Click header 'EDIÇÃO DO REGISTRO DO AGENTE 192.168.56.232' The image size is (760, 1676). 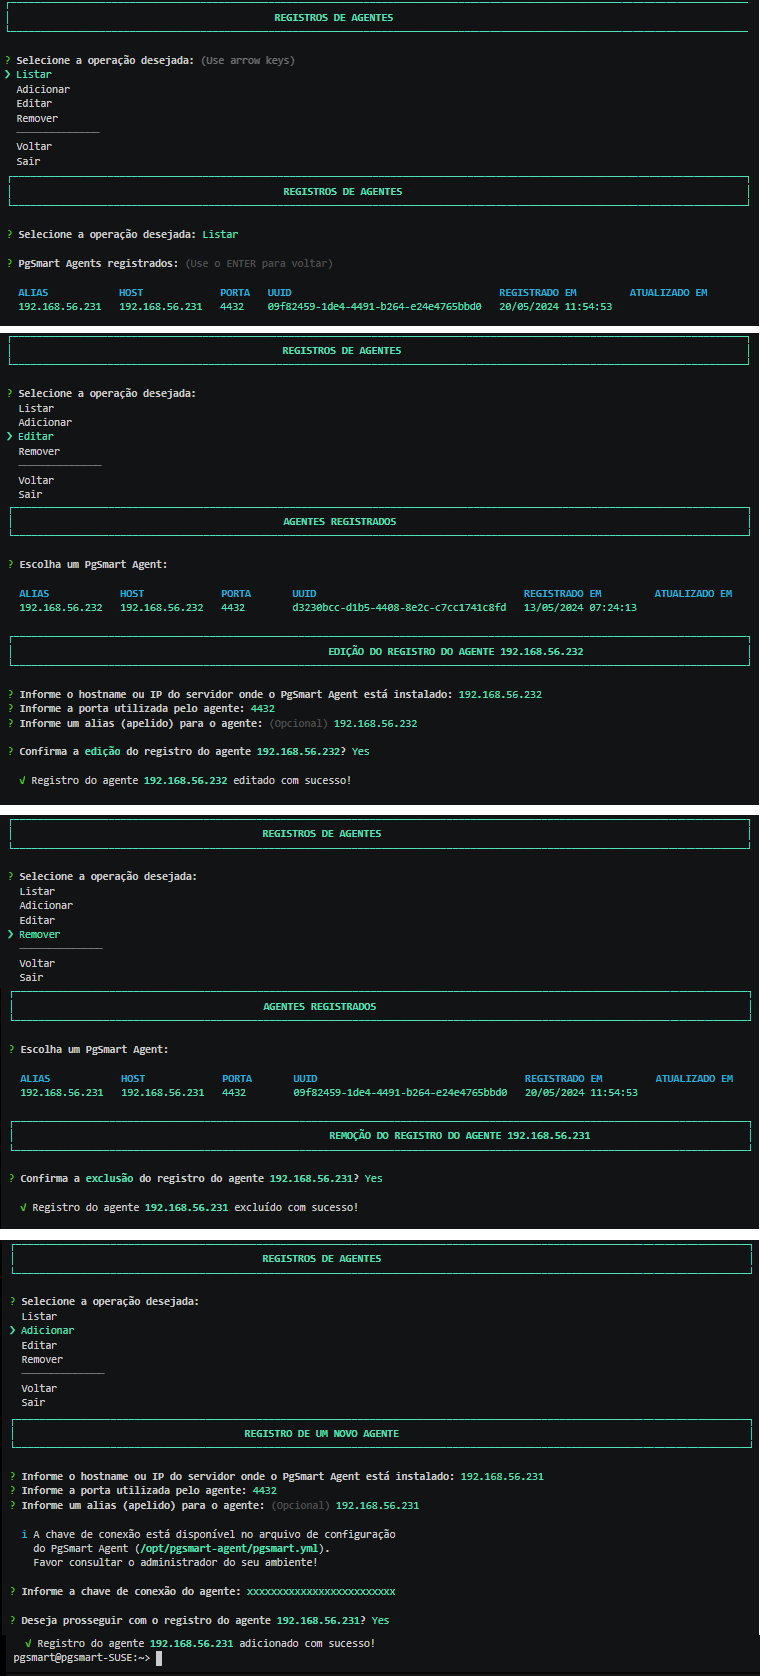click(456, 652)
